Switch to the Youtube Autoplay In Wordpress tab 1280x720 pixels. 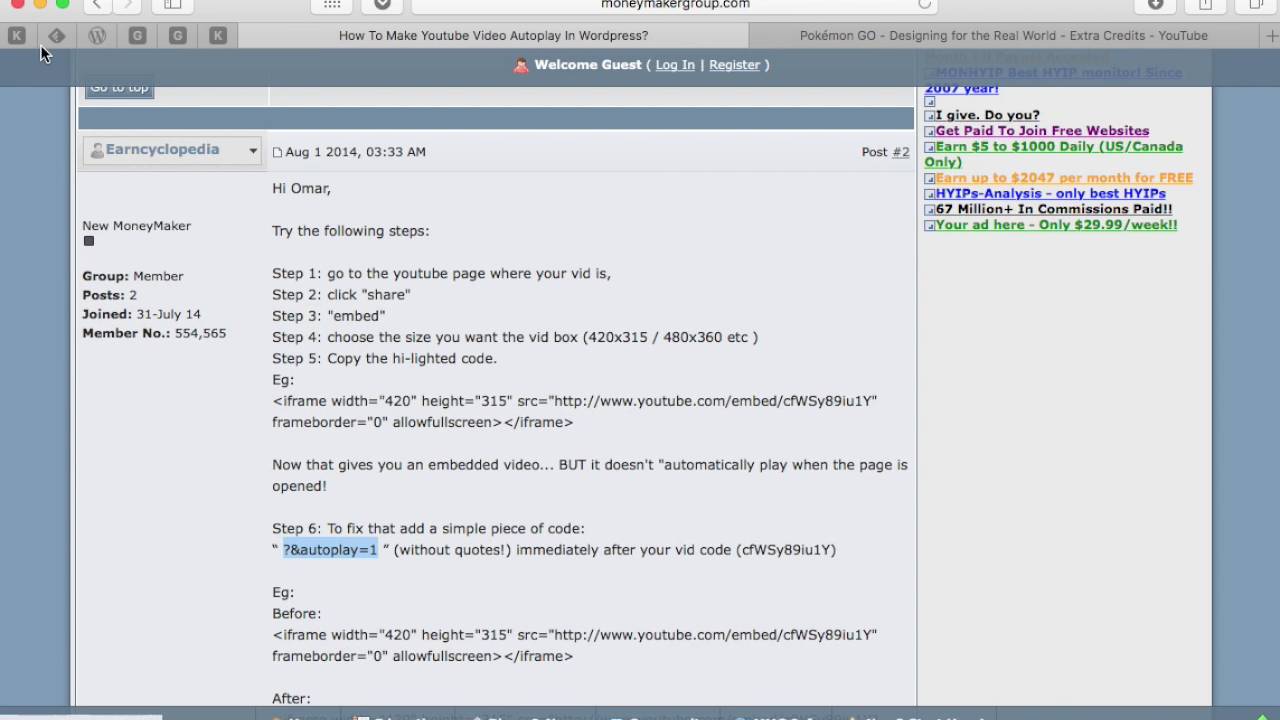point(493,35)
